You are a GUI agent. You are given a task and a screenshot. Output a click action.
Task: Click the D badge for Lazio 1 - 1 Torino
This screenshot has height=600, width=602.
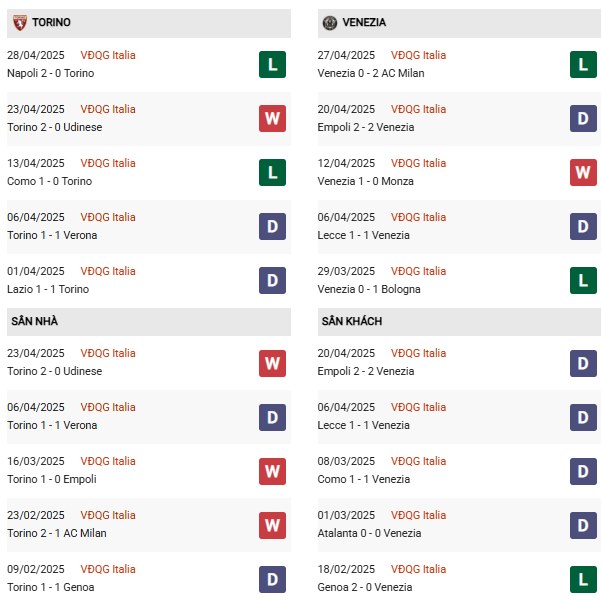coord(272,280)
